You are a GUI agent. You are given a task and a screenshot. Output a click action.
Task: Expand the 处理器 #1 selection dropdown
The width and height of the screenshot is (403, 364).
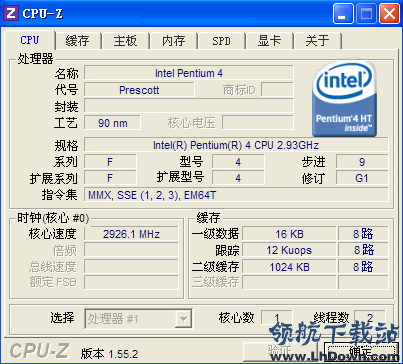[183, 319]
